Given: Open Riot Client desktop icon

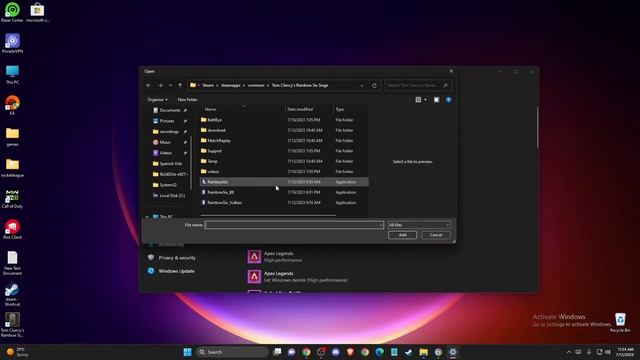Looking at the screenshot, I should coord(12,229).
